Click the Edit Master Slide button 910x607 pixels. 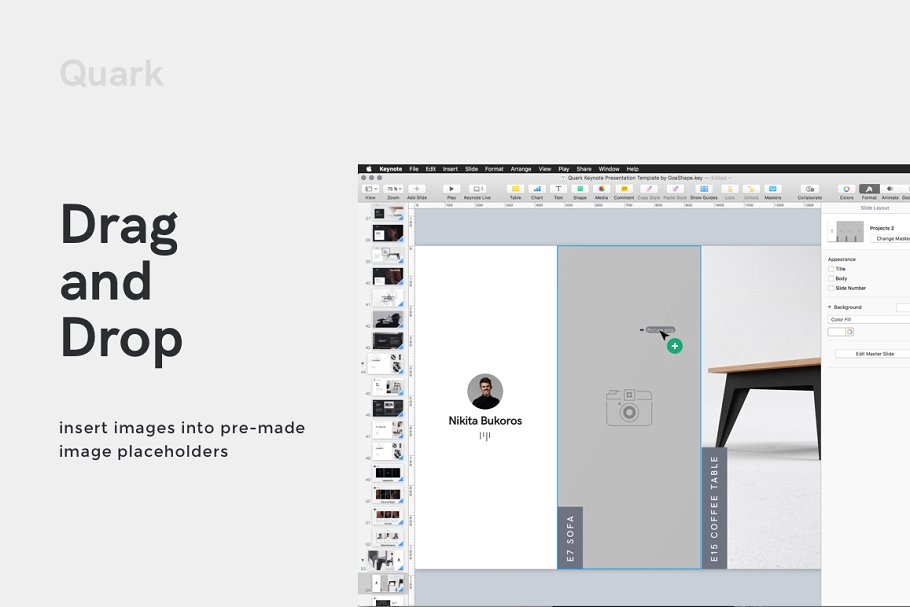[875, 353]
